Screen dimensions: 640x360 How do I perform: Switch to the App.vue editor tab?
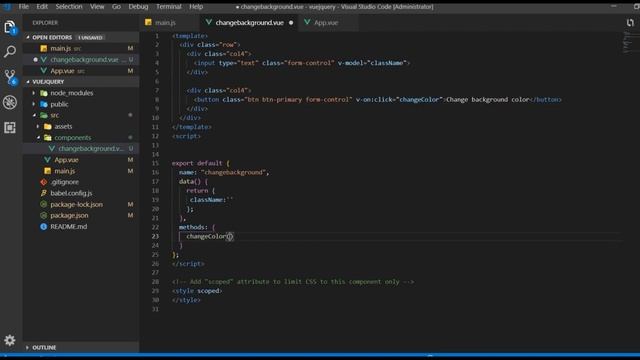coord(329,22)
